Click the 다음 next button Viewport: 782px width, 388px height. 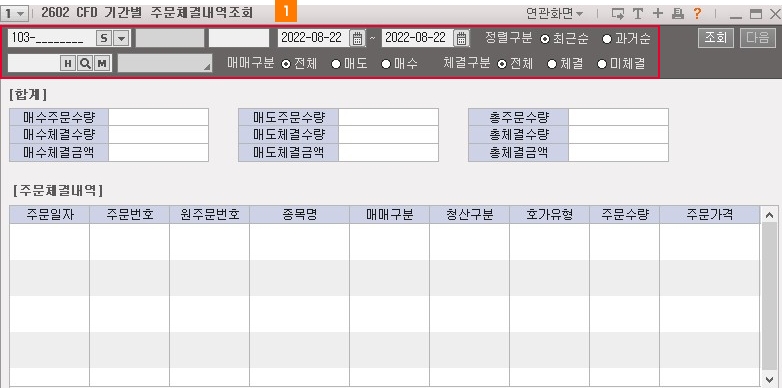(x=758, y=38)
